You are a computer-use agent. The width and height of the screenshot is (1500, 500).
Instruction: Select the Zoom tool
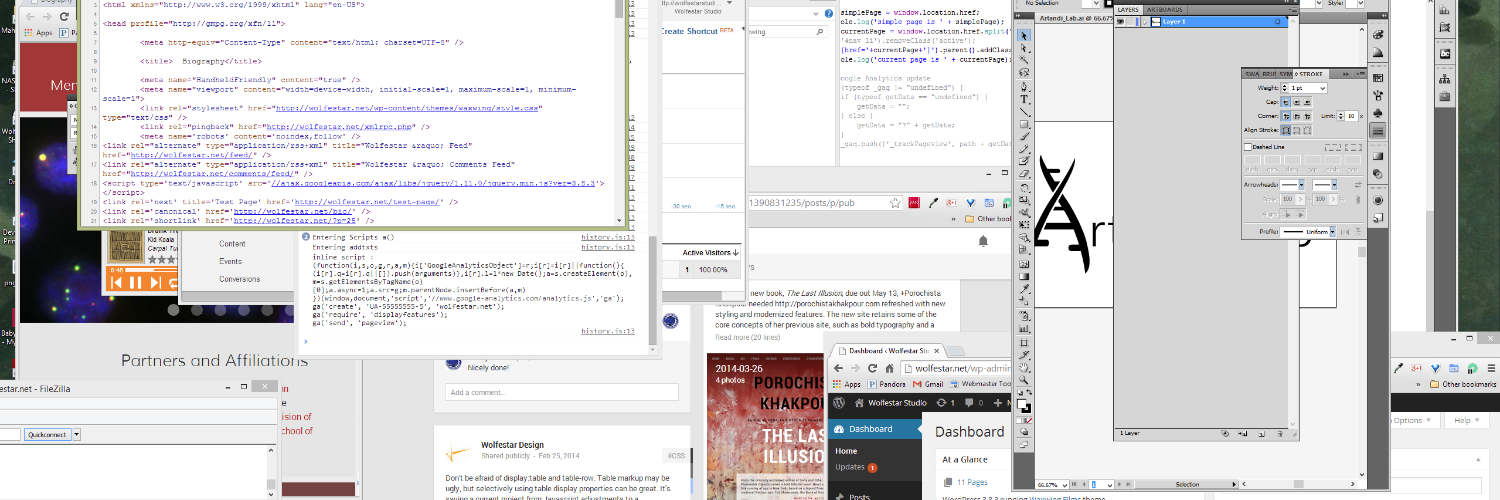[x=1025, y=379]
